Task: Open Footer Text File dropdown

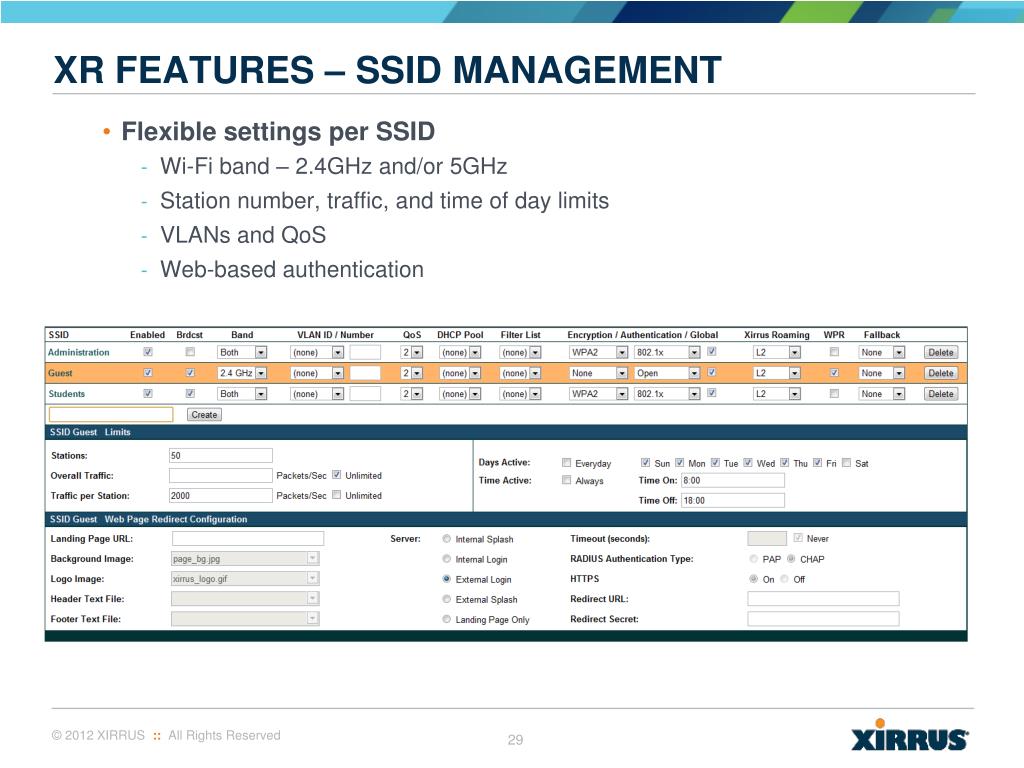Action: click(245, 618)
